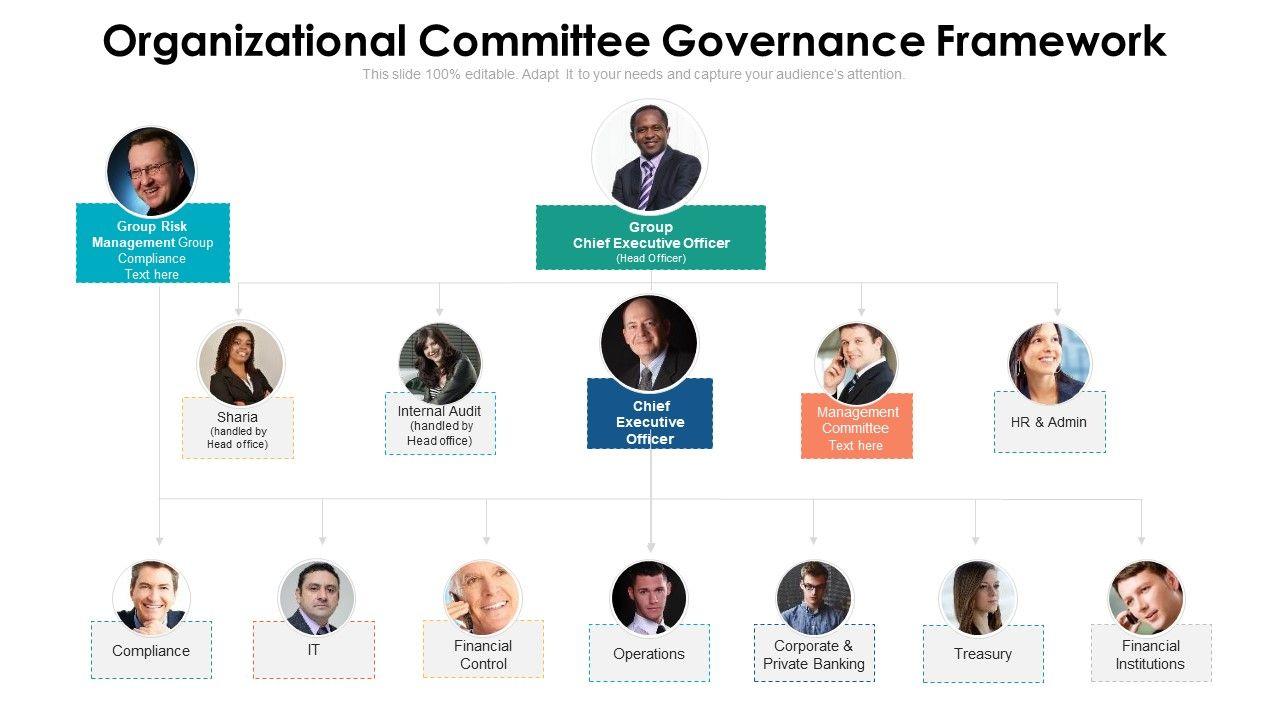
Task: Click the photo above the Sharia box
Action: [x=241, y=363]
